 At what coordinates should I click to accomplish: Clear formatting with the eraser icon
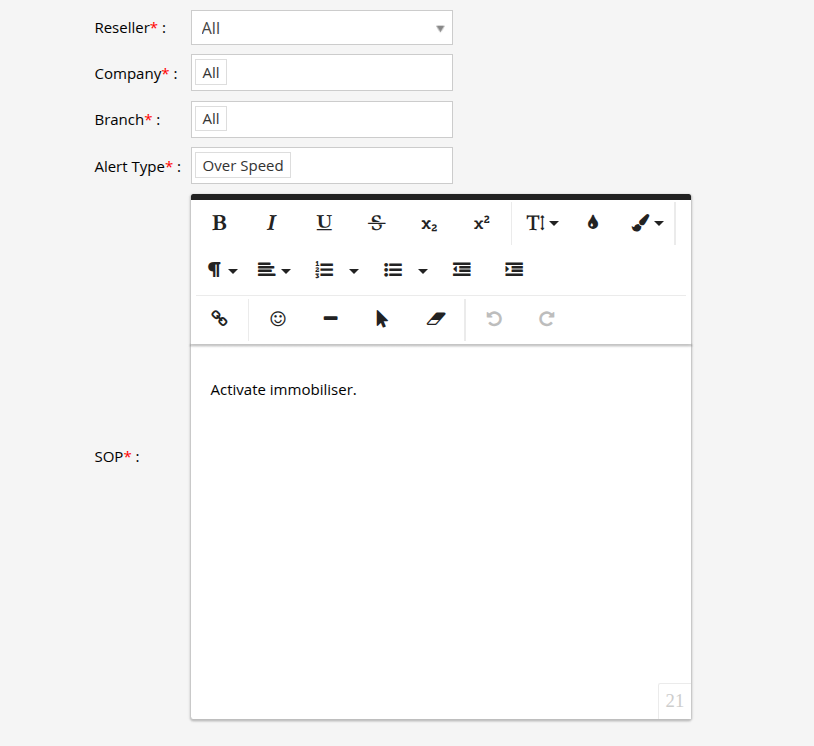(436, 319)
